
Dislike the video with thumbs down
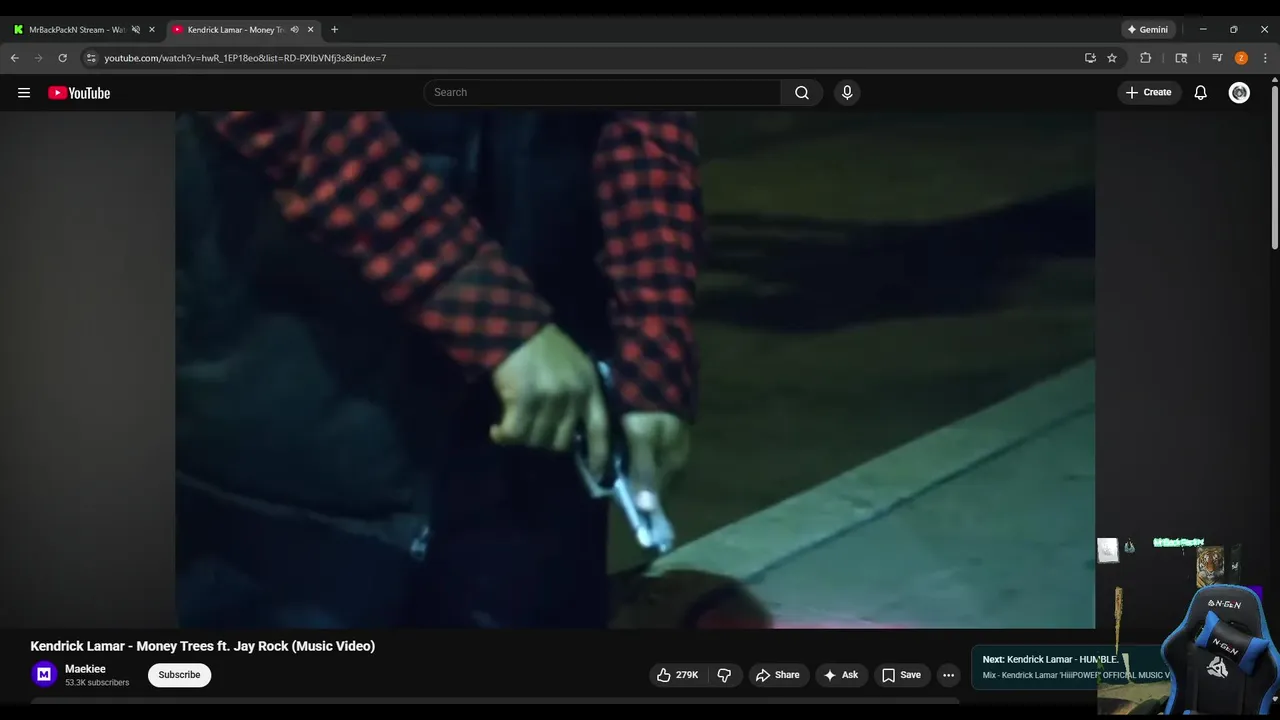725,675
